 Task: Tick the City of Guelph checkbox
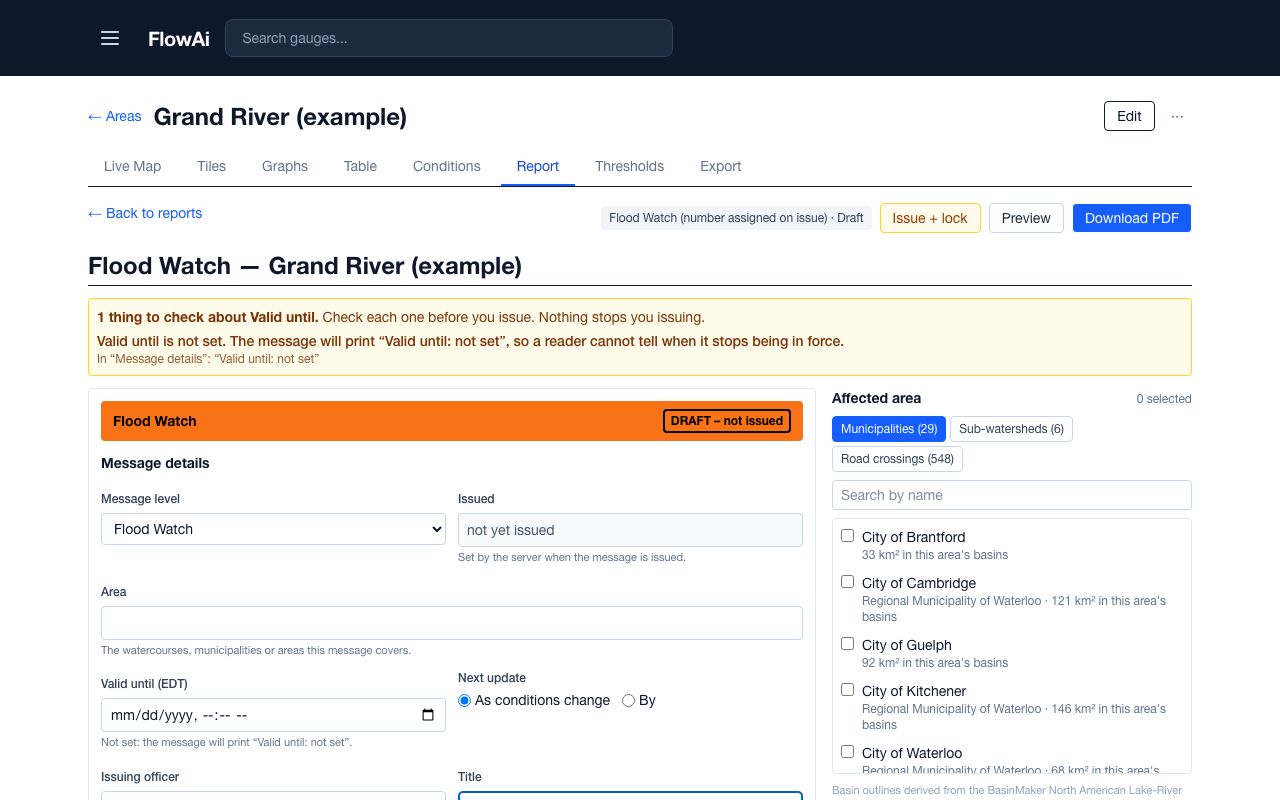point(848,644)
